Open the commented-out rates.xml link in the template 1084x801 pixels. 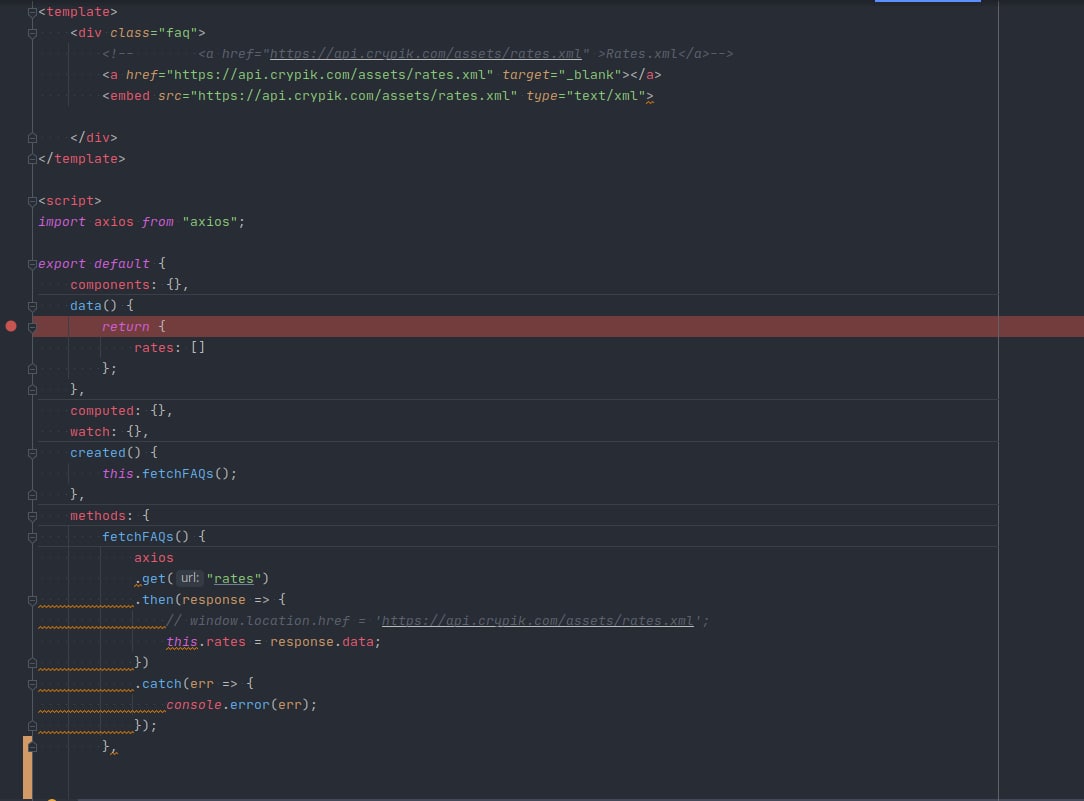425,54
